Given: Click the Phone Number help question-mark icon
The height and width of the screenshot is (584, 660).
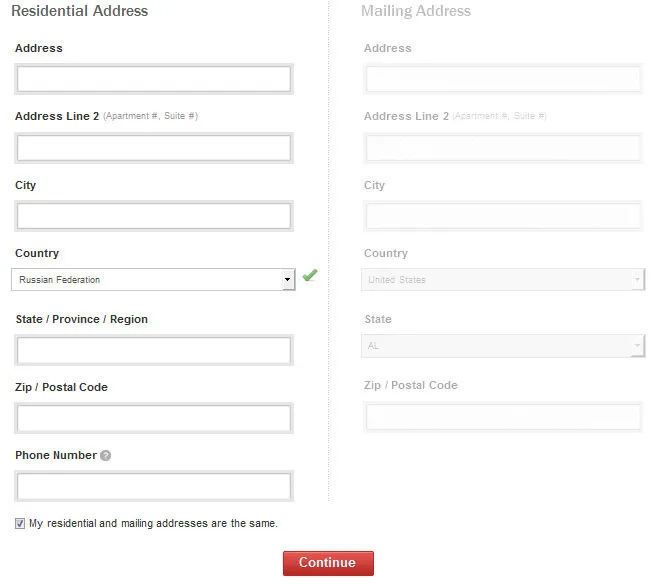Looking at the screenshot, I should [106, 456].
